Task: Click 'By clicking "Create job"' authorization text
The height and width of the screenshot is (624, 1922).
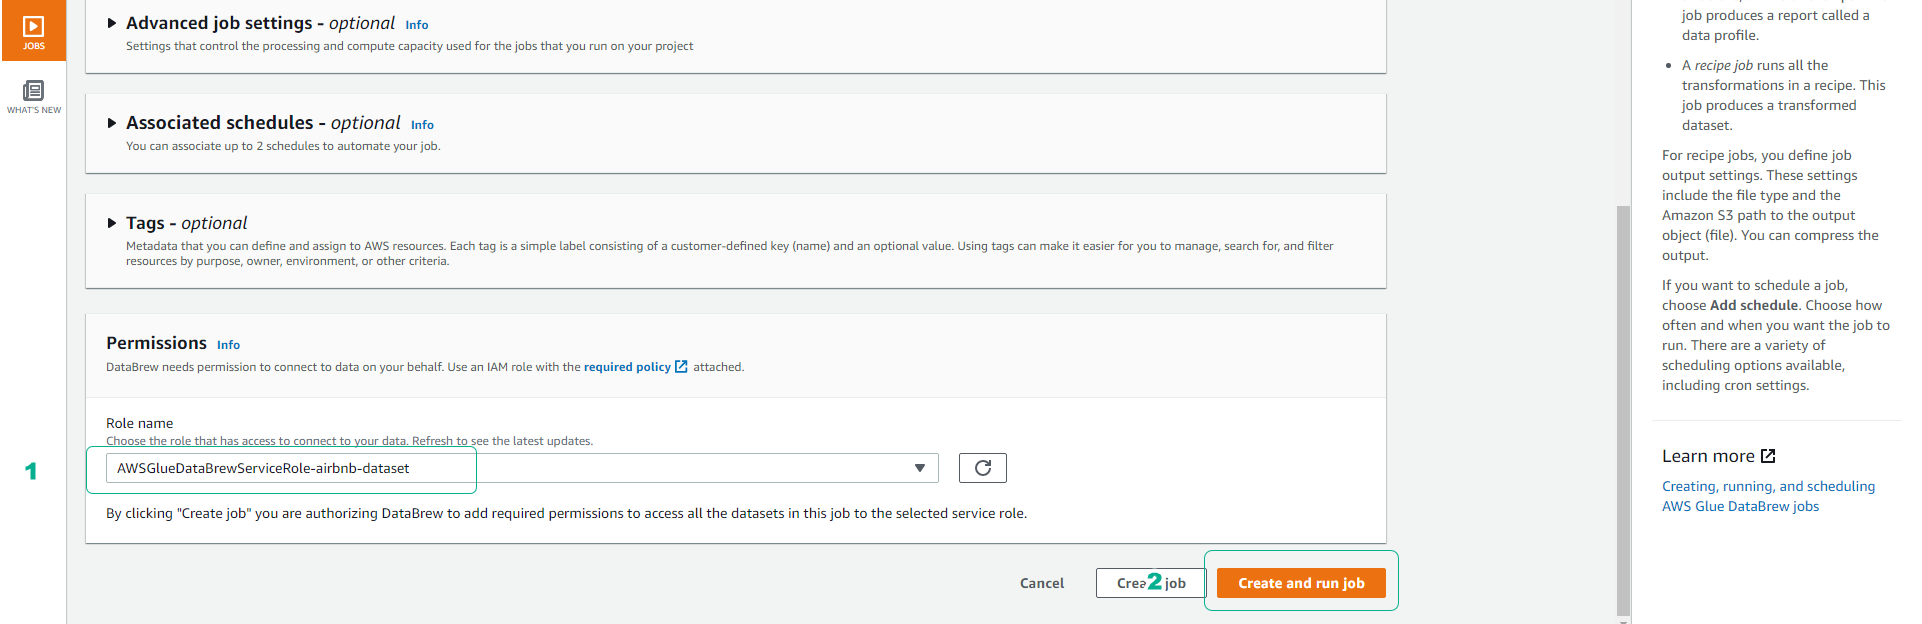Action: pos(566,513)
